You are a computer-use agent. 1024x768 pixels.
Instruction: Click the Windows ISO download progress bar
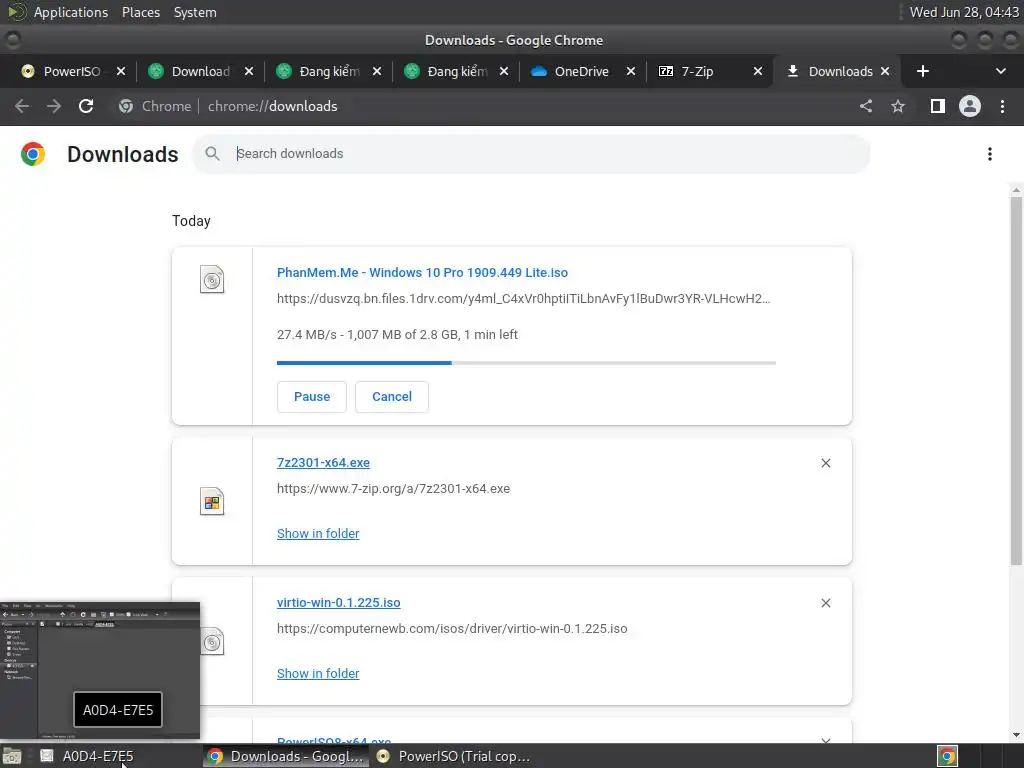coord(526,362)
